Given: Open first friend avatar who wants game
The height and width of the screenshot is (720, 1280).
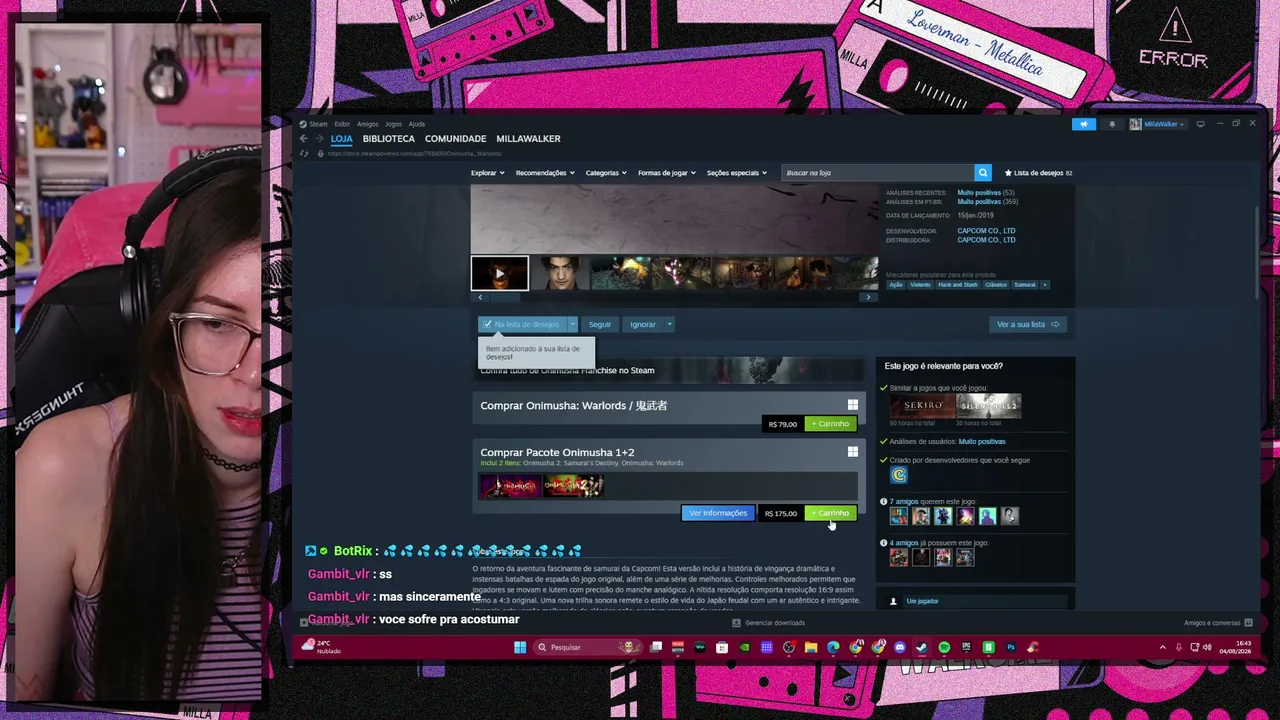Looking at the screenshot, I should tap(899, 516).
